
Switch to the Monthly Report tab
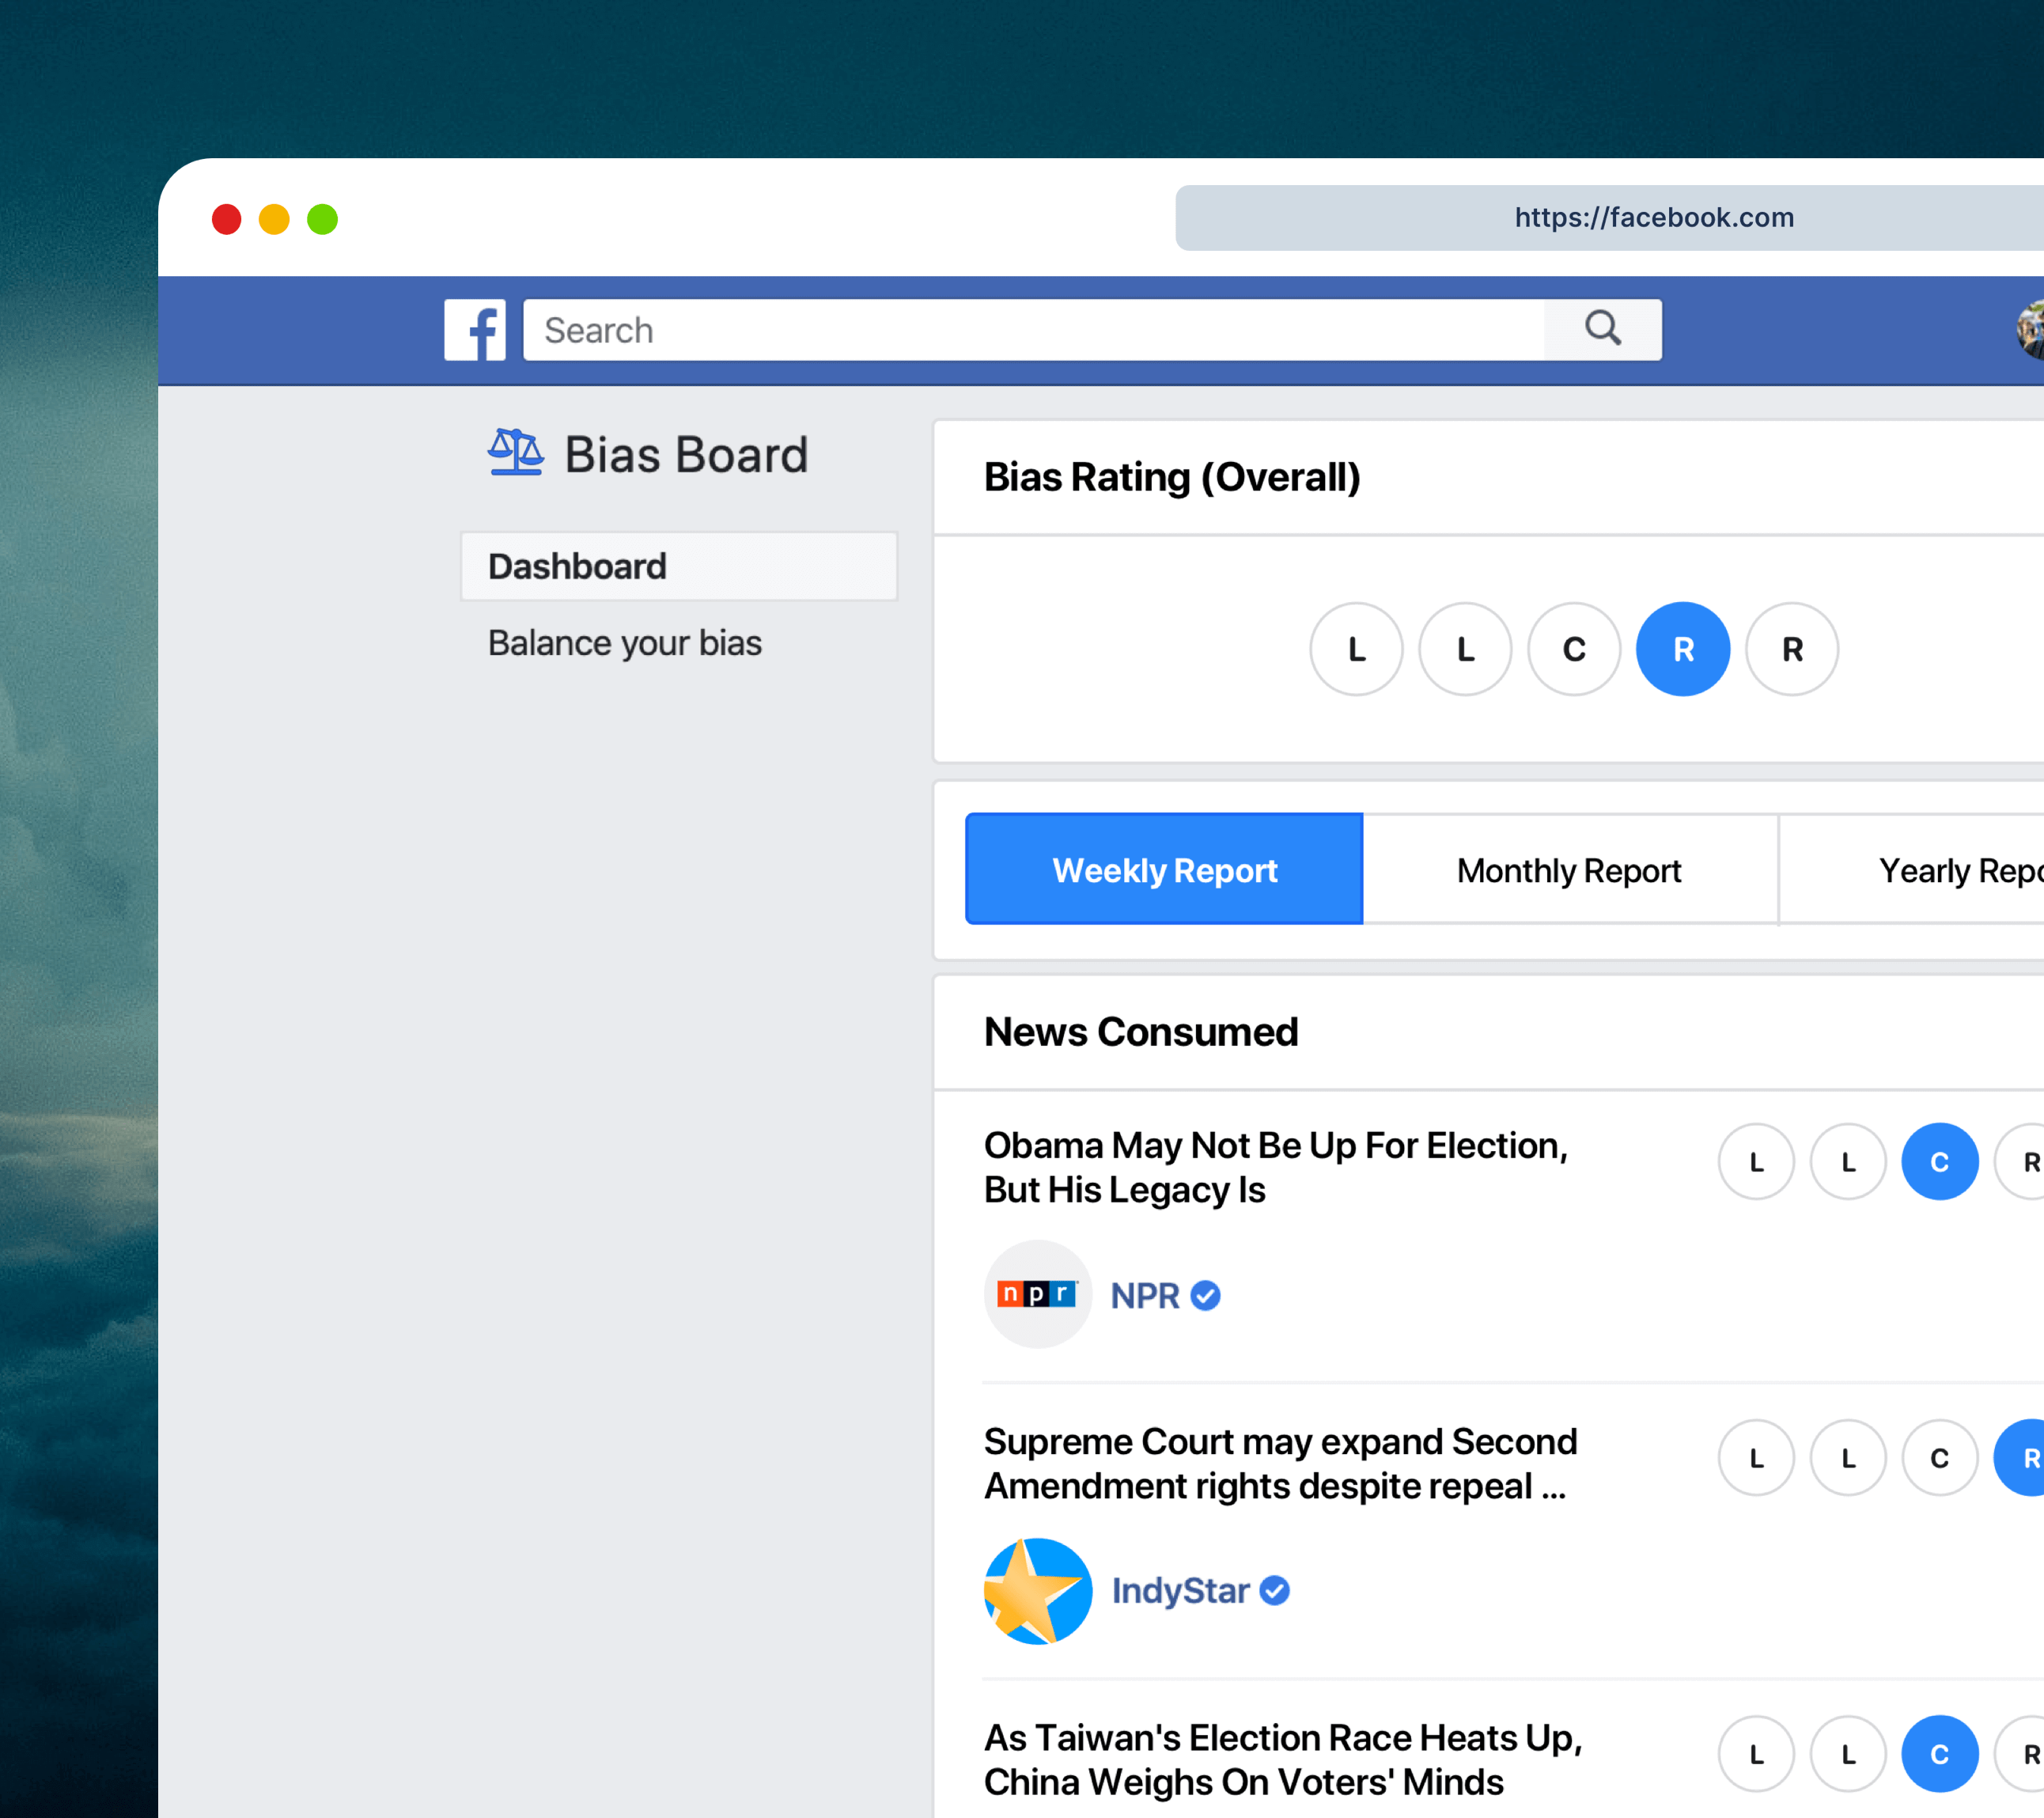[1569, 870]
